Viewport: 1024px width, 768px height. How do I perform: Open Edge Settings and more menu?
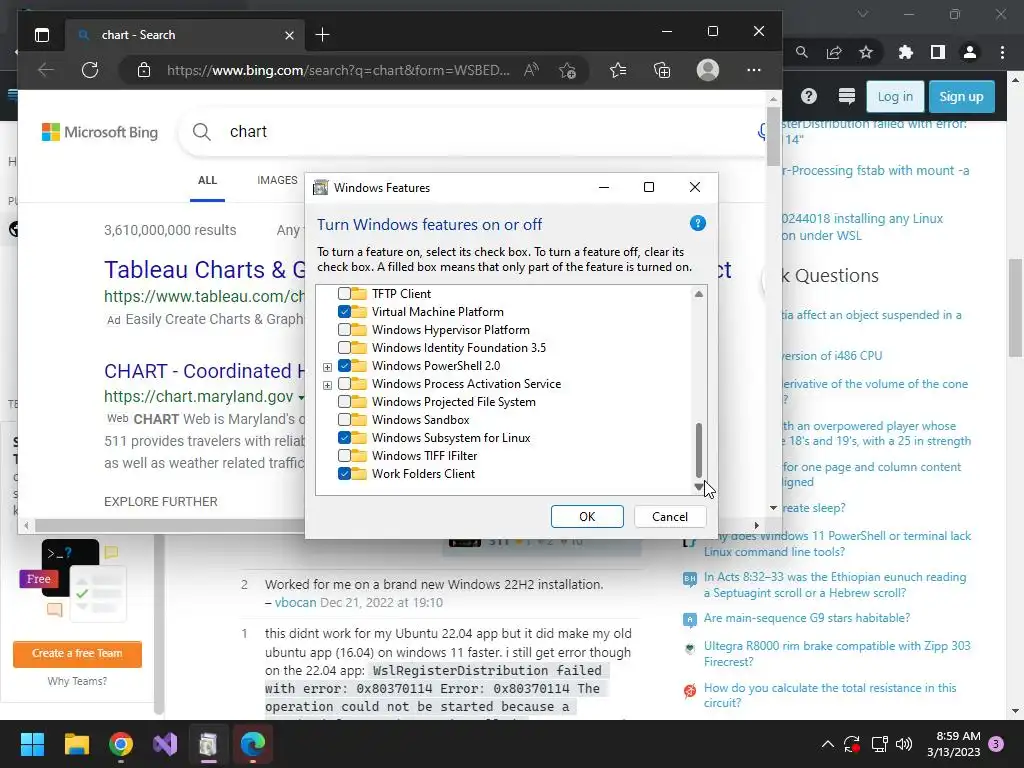pyautogui.click(x=754, y=70)
